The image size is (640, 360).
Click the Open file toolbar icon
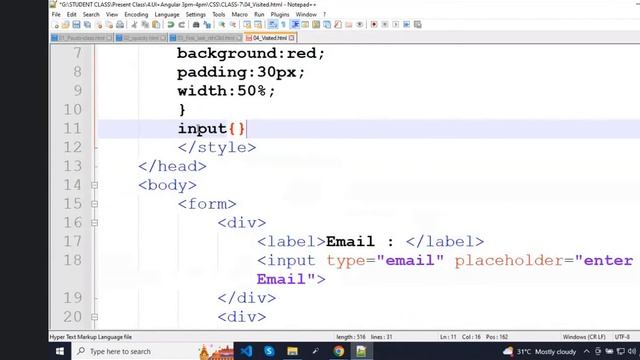click(65, 24)
